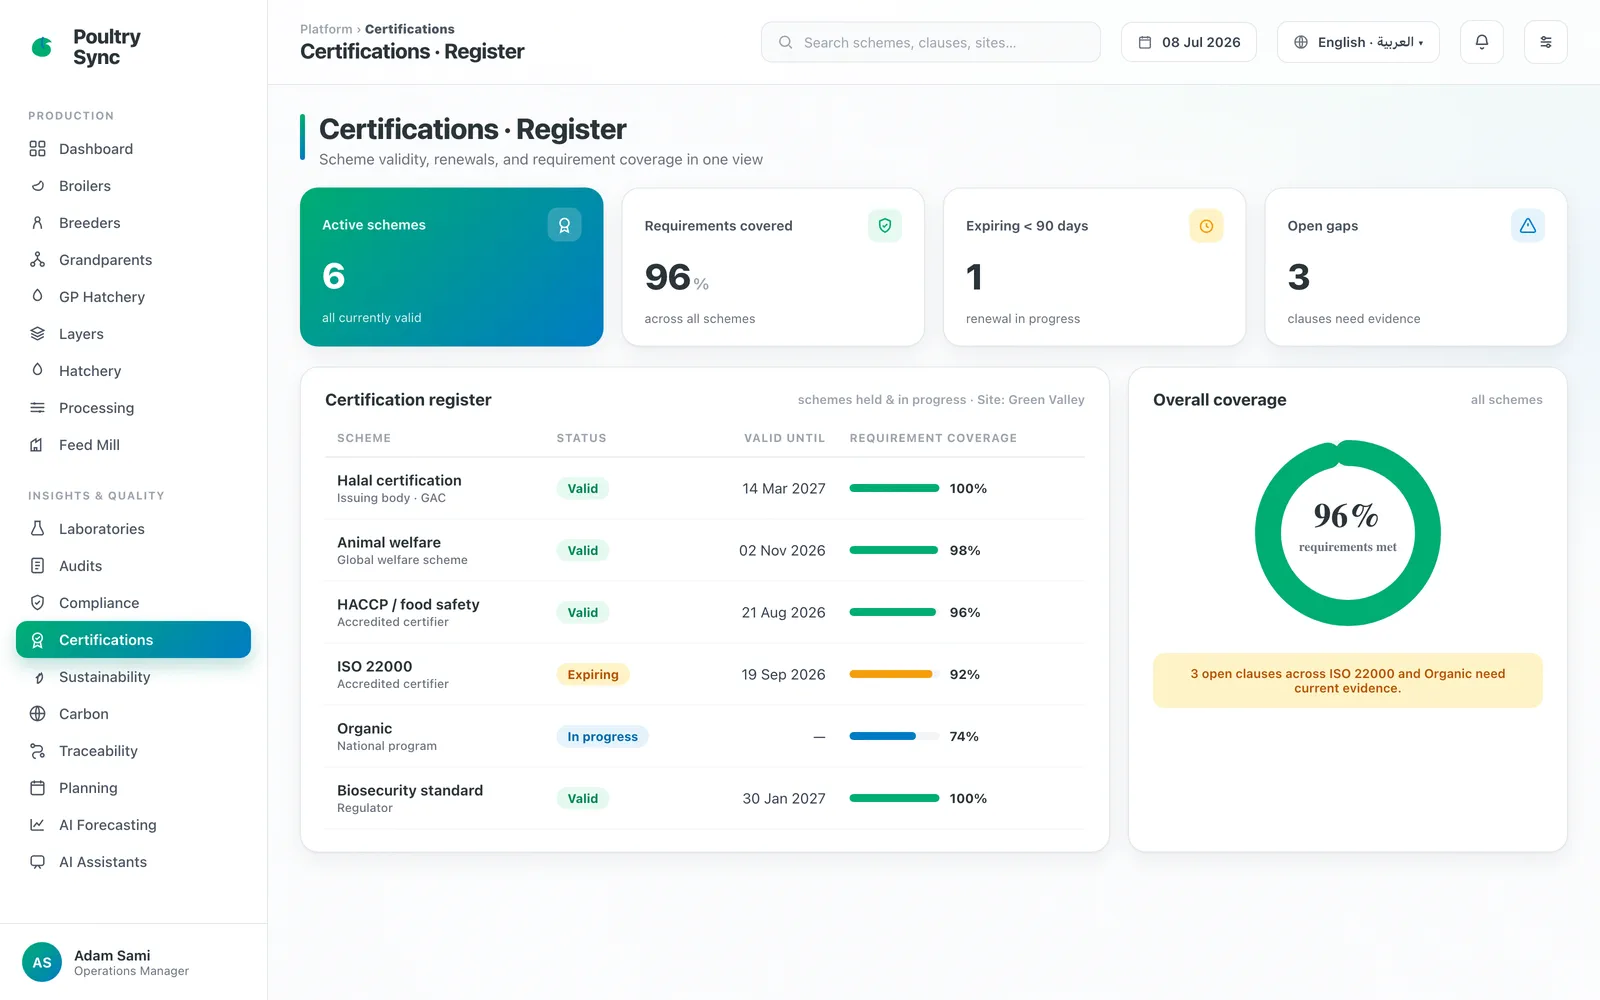
Task: Click the Hatchery egg icon
Action: [x=37, y=371]
